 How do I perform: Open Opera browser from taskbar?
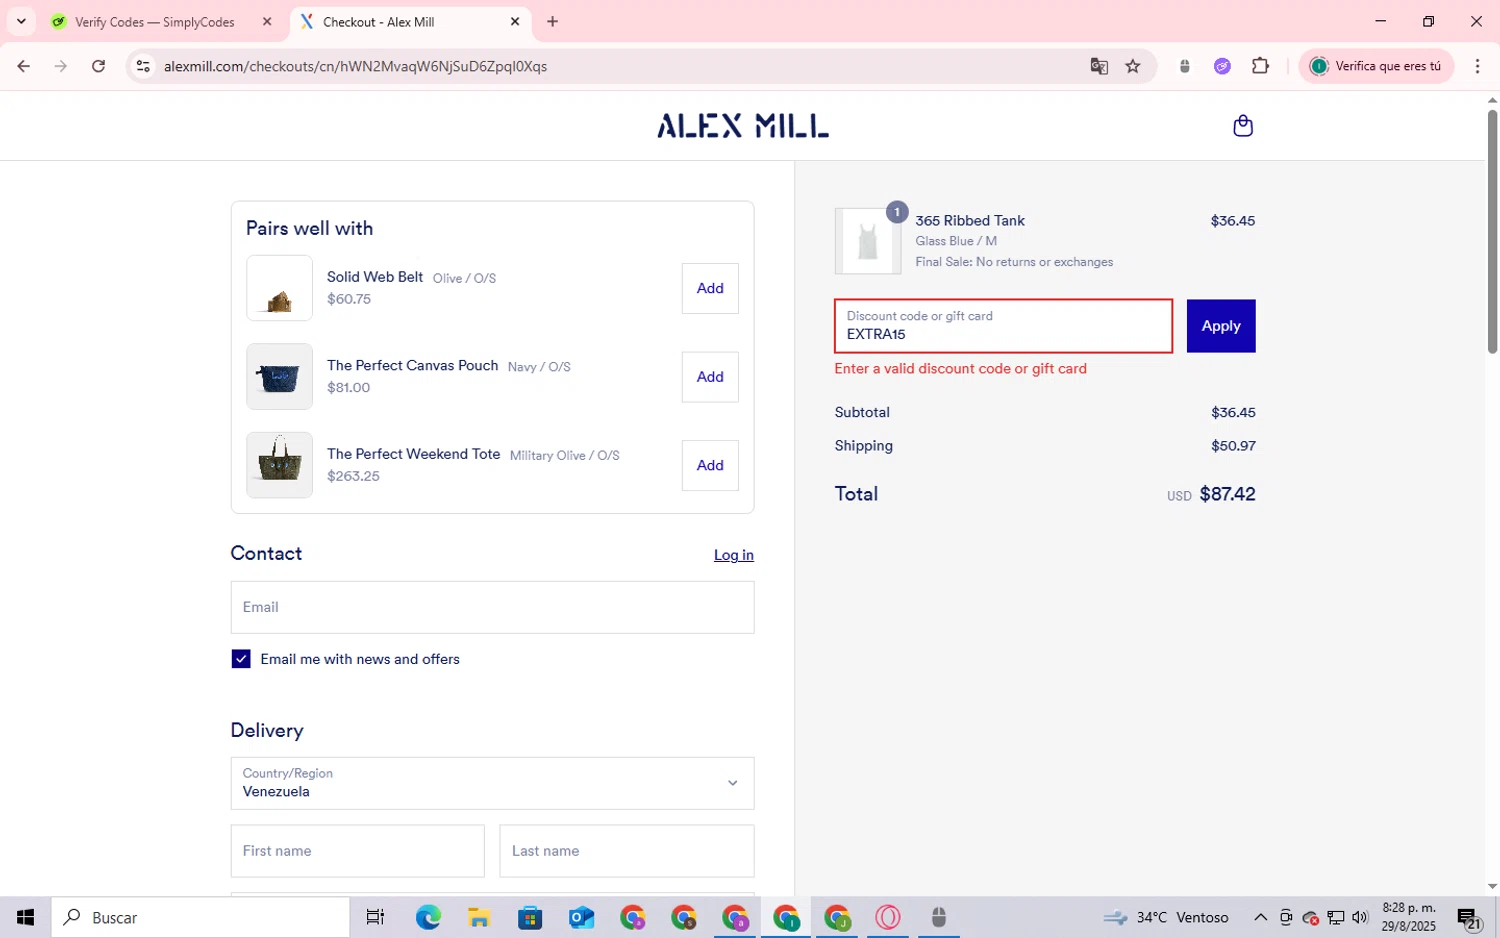point(888,917)
